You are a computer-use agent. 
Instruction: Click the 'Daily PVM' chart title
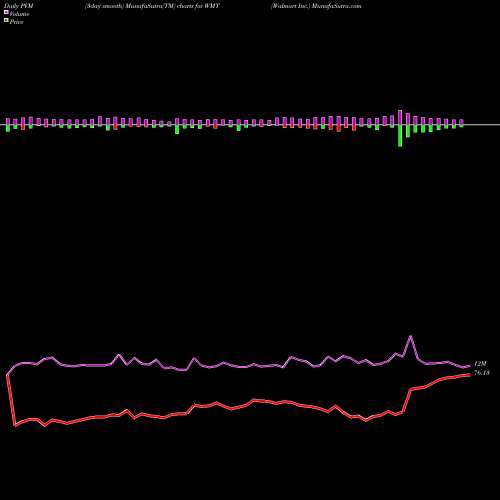19,6
